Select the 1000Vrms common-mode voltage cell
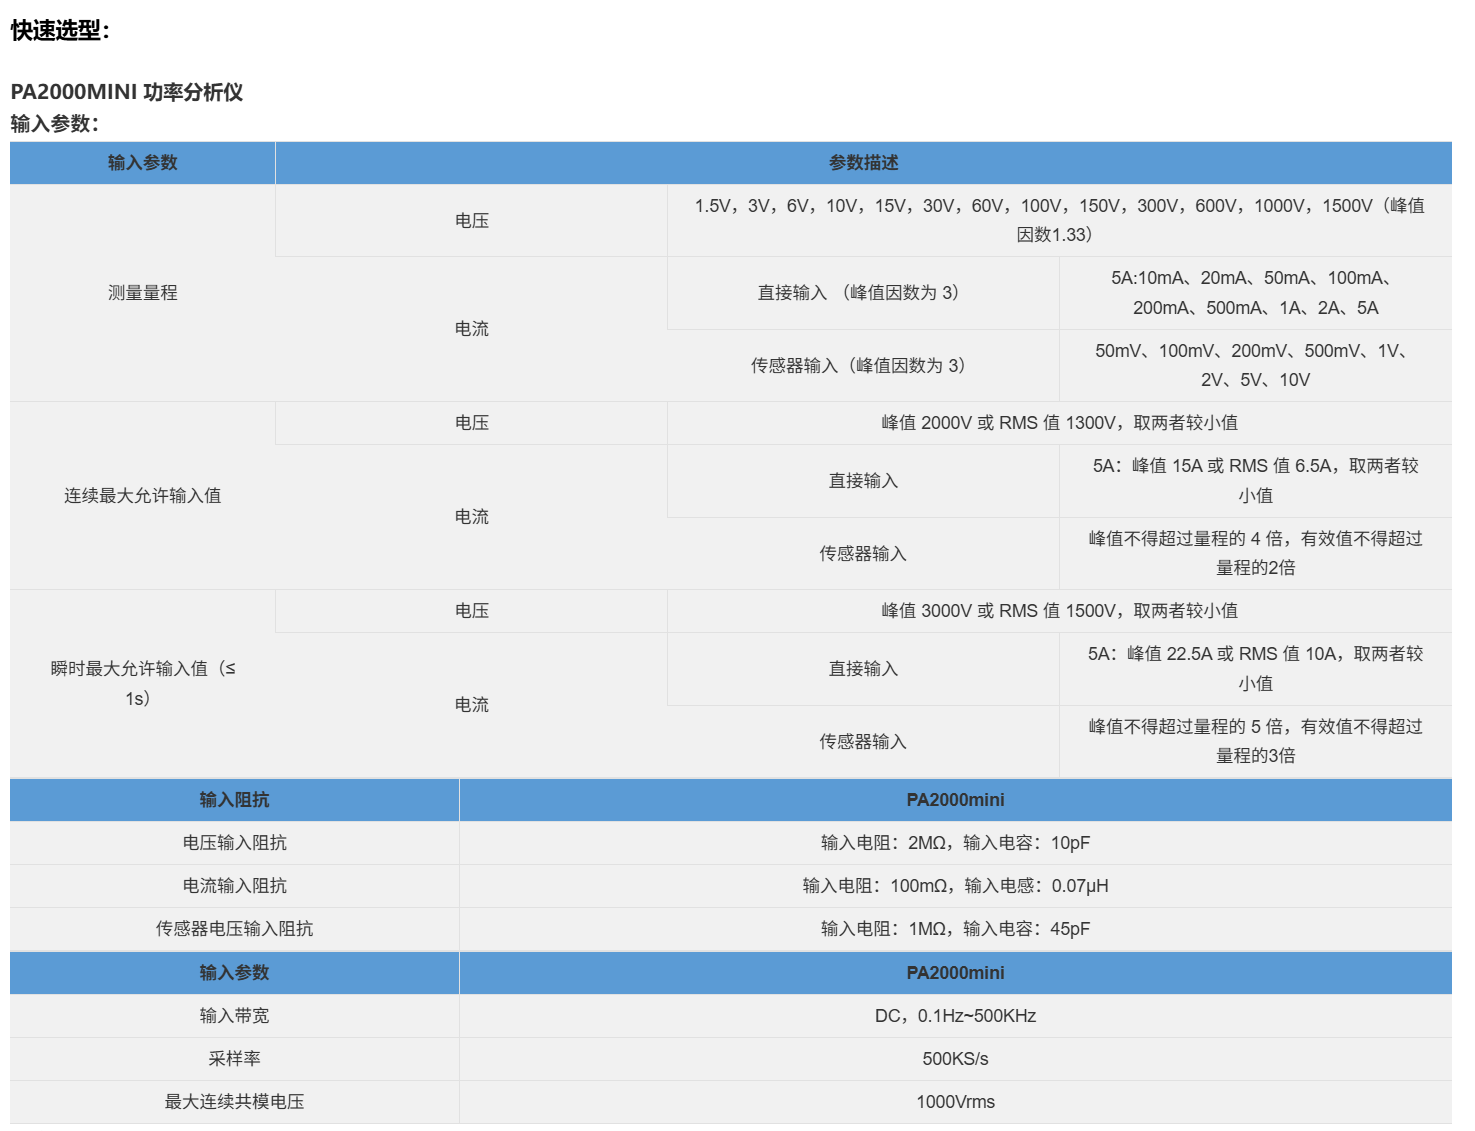 tap(956, 1102)
